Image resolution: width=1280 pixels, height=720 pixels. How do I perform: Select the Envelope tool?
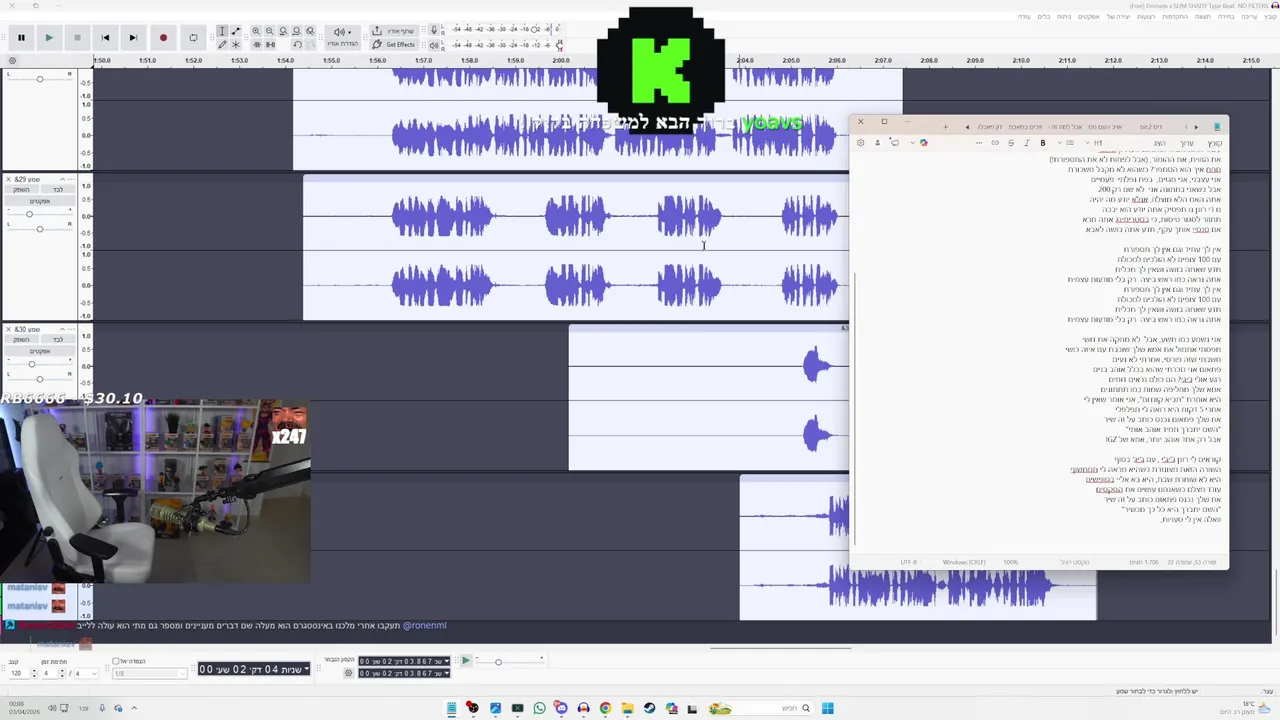pos(236,31)
